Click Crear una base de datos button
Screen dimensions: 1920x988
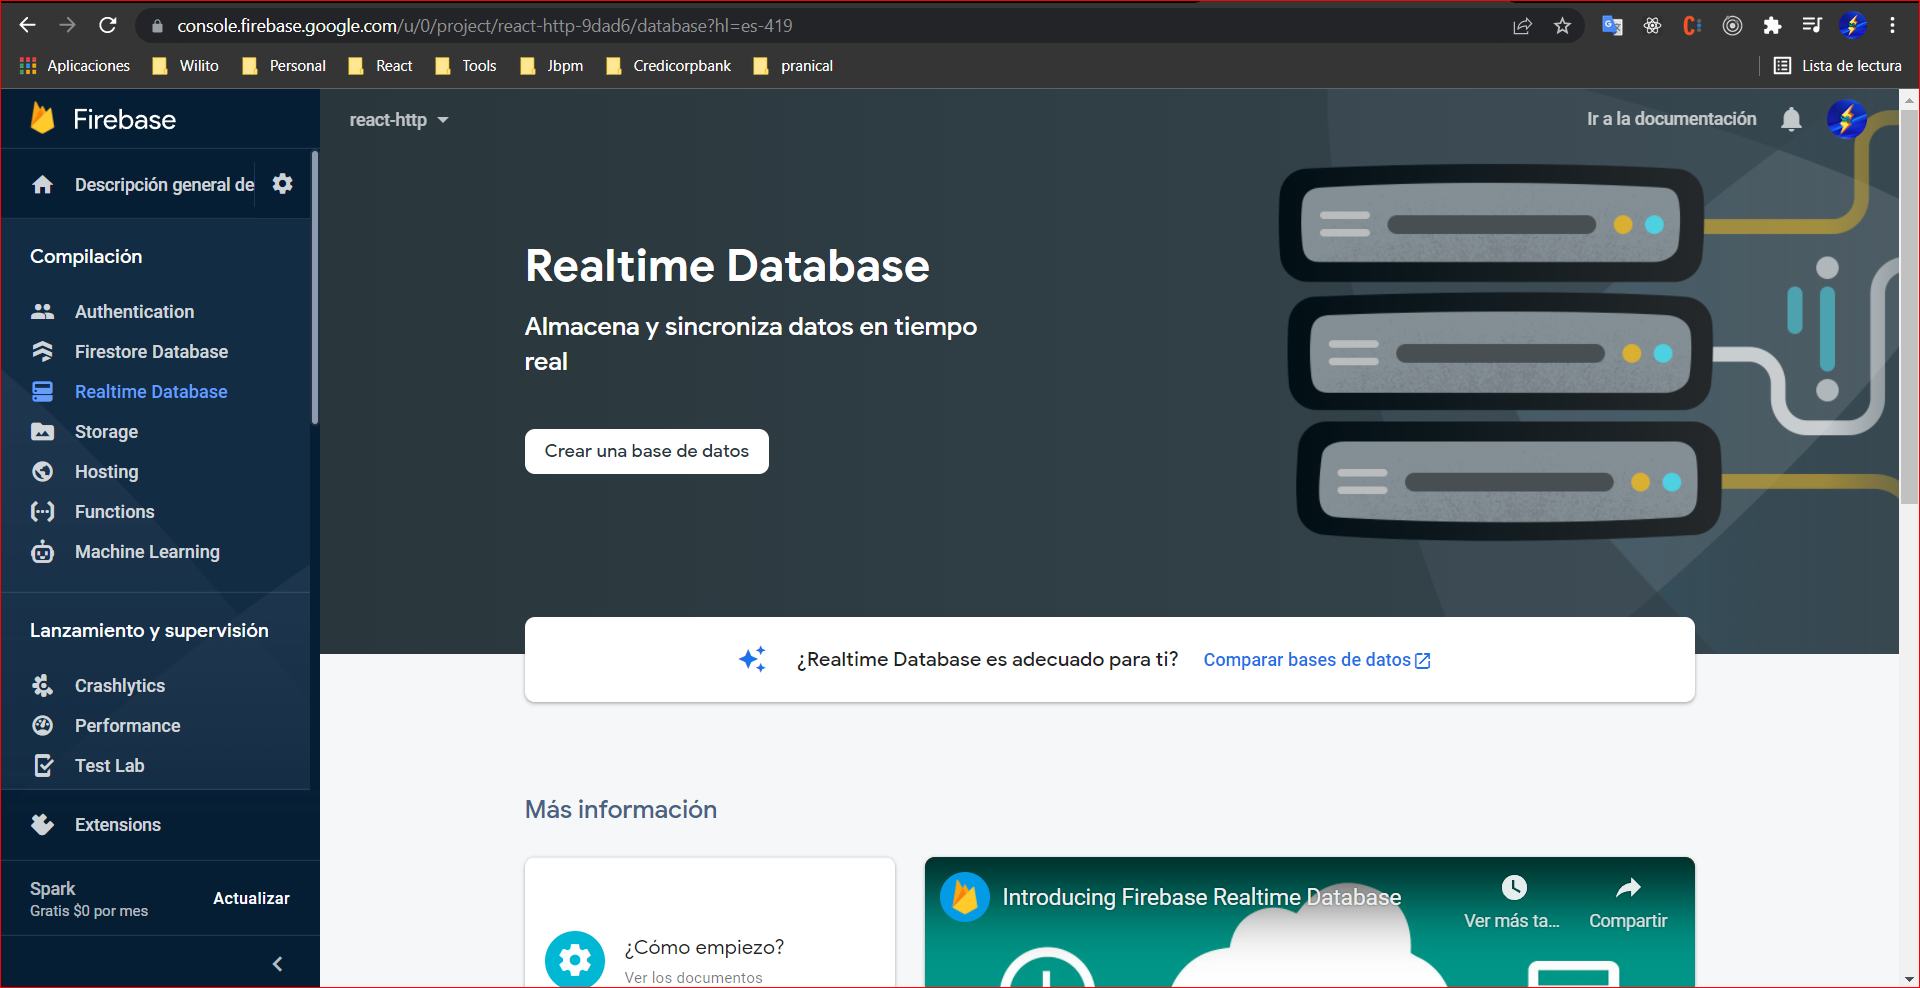pos(647,451)
